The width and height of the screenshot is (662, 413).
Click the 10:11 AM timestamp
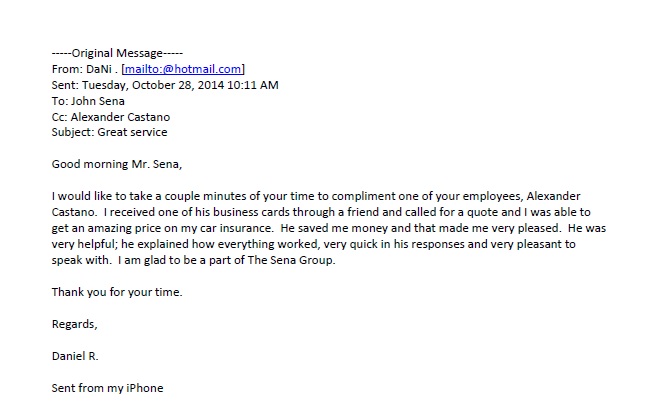pos(253,85)
